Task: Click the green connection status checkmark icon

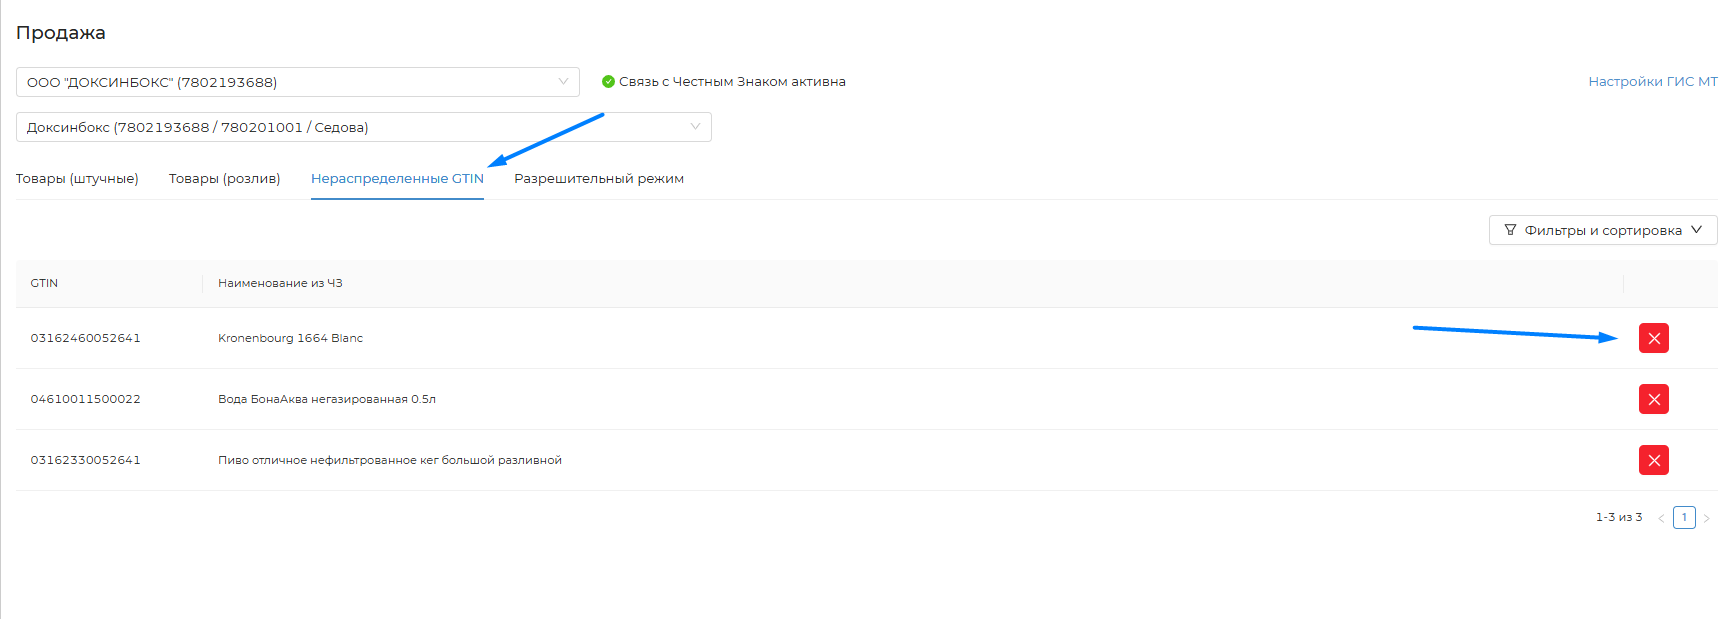Action: pyautogui.click(x=608, y=82)
